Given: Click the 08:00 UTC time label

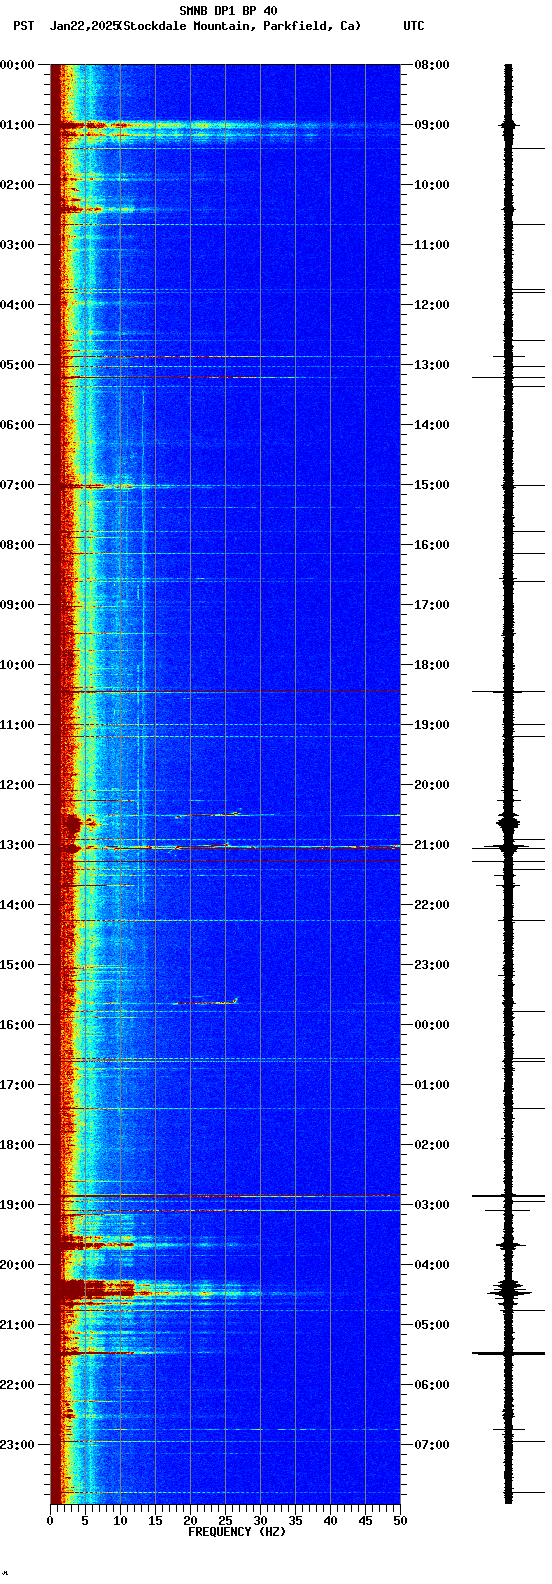Looking at the screenshot, I should pyautogui.click(x=431, y=65).
